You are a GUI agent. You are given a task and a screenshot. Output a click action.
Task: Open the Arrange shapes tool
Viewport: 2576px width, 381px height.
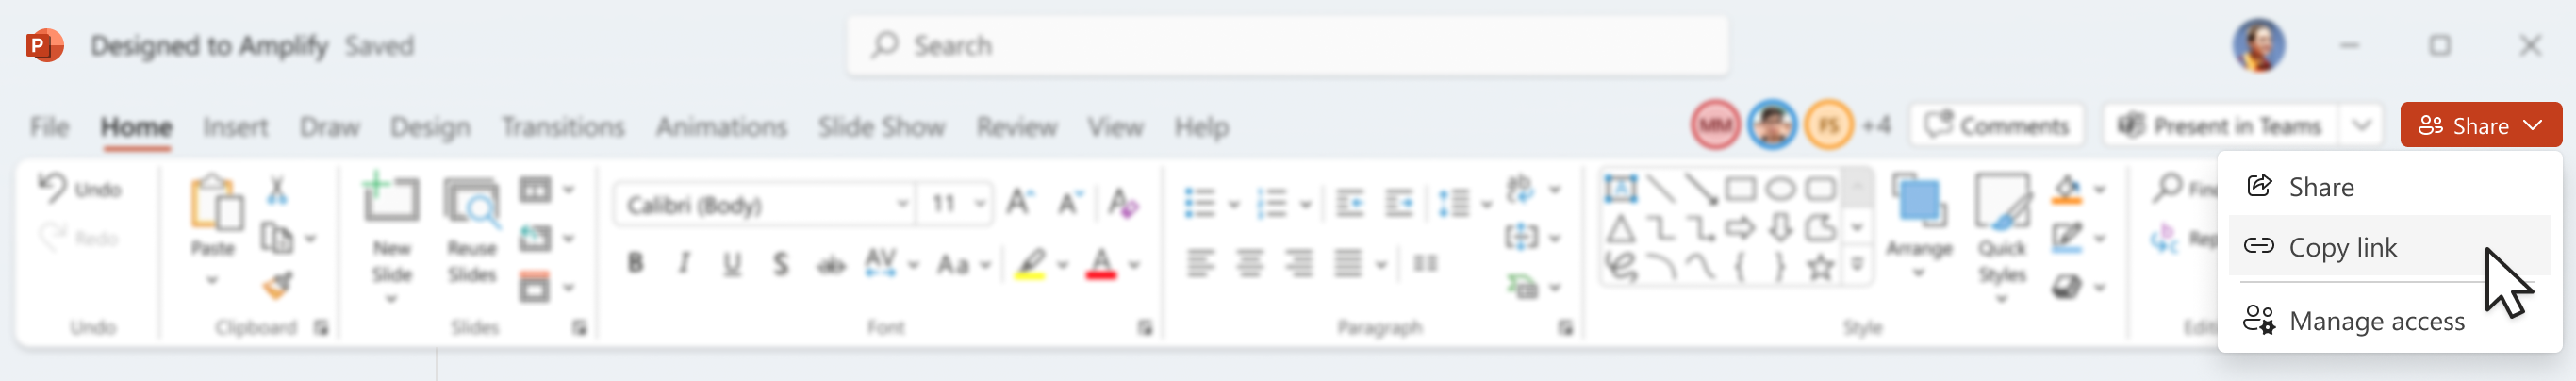(1918, 226)
